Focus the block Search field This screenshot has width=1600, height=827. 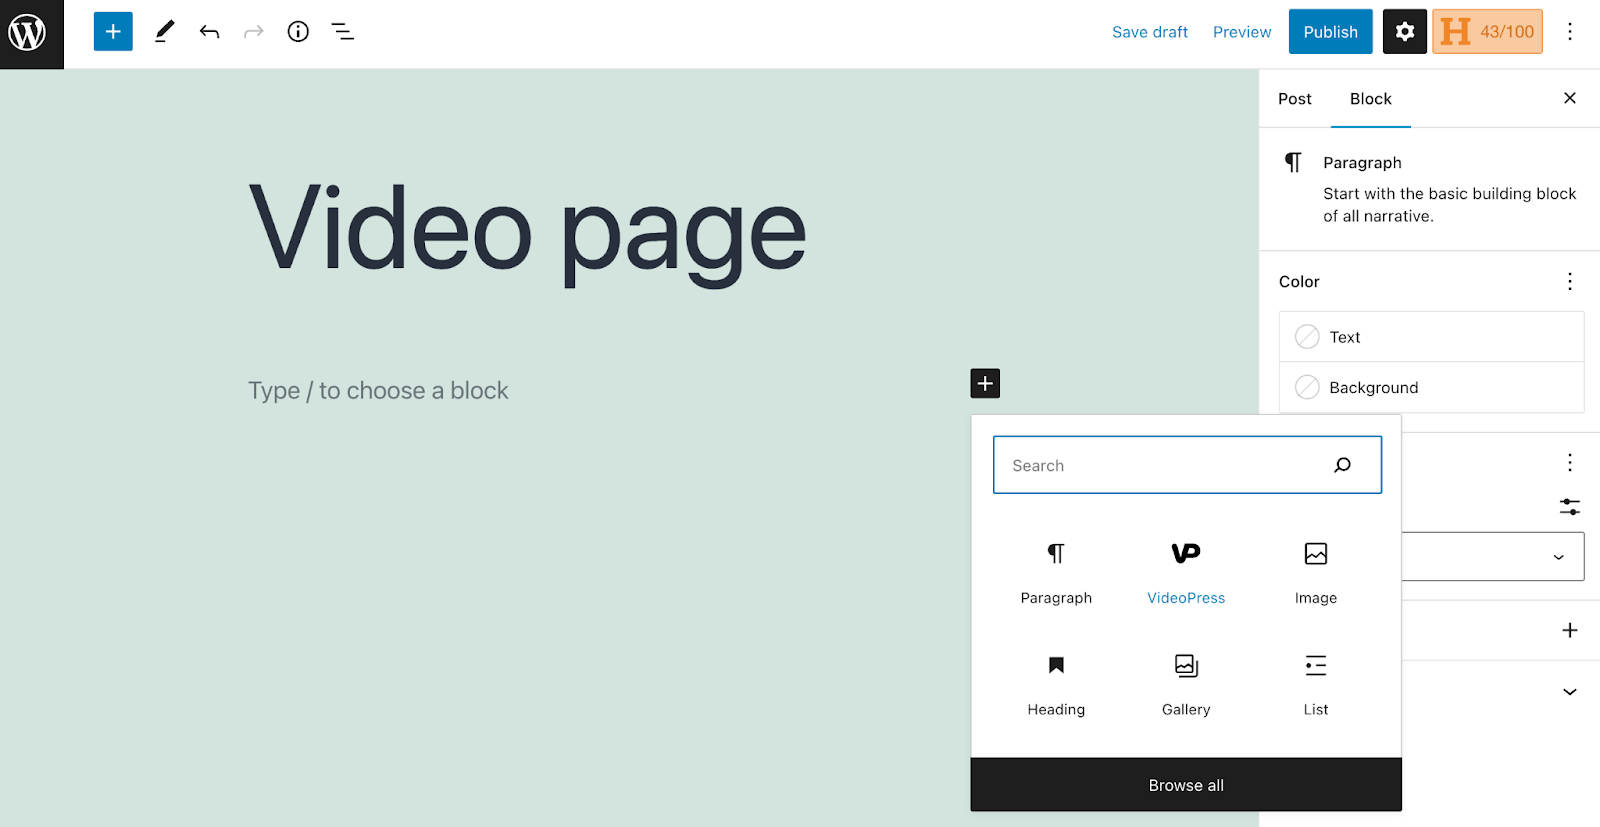coord(1187,465)
